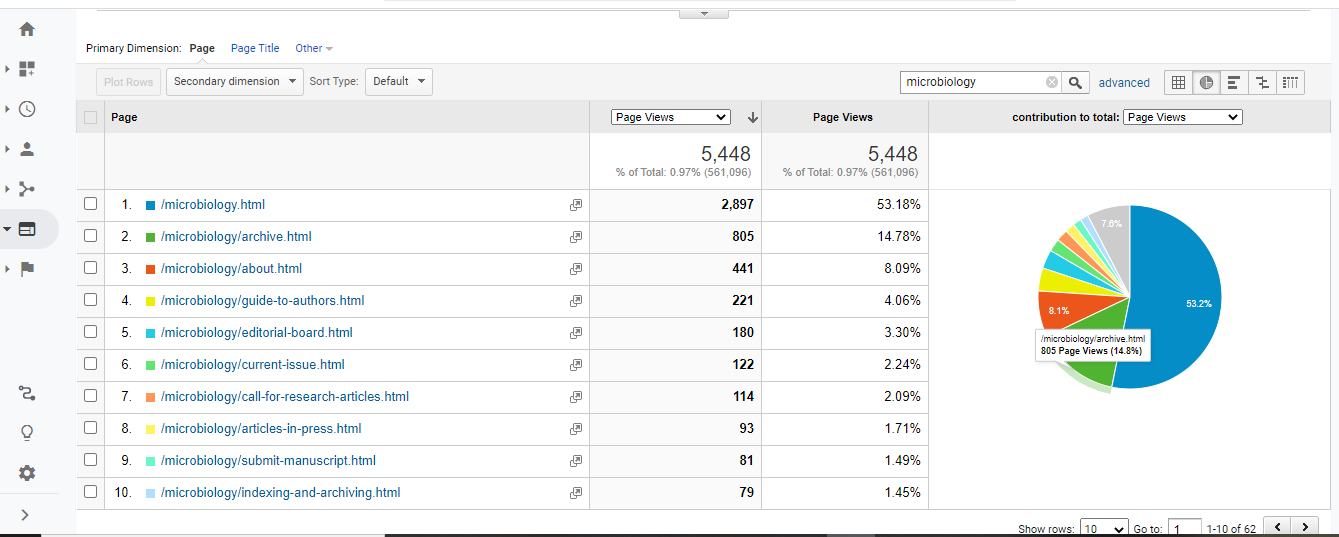Expand the Sort Type Default dropdown
The image size is (1339, 537).
tap(399, 82)
